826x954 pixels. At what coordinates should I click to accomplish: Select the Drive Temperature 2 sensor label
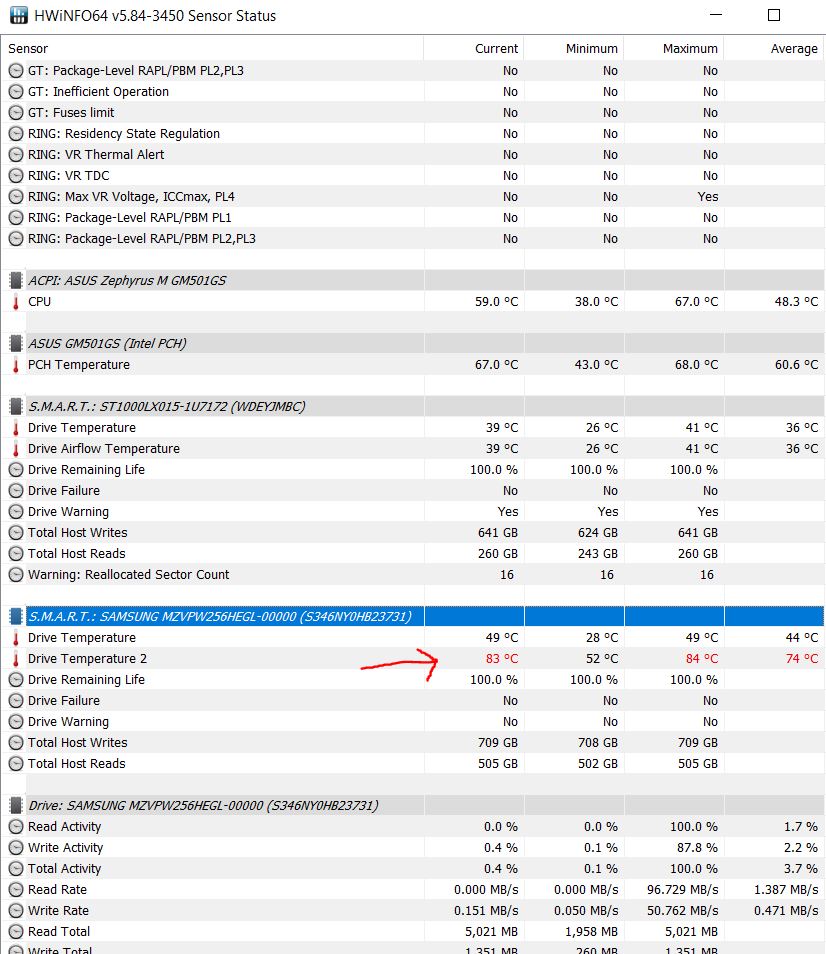coord(88,659)
